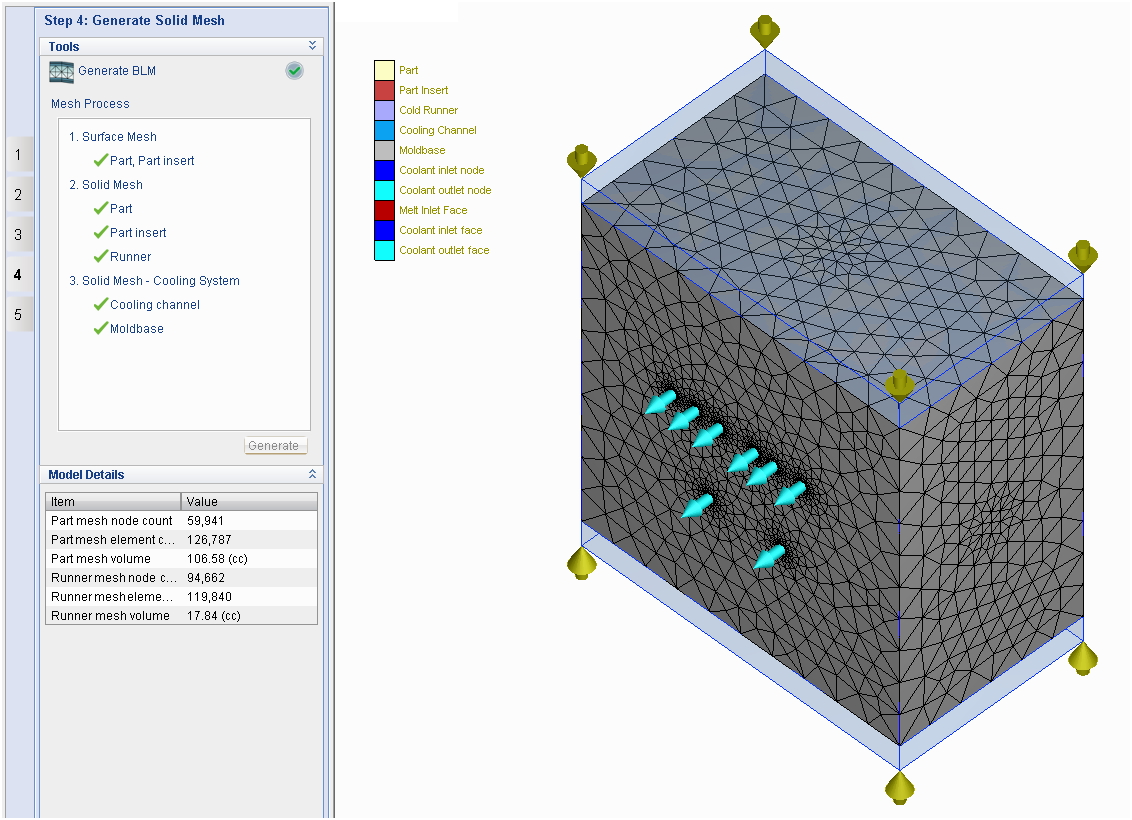This screenshot has height=820, width=1132.
Task: Click the checkmark next to Runner
Action: point(101,256)
